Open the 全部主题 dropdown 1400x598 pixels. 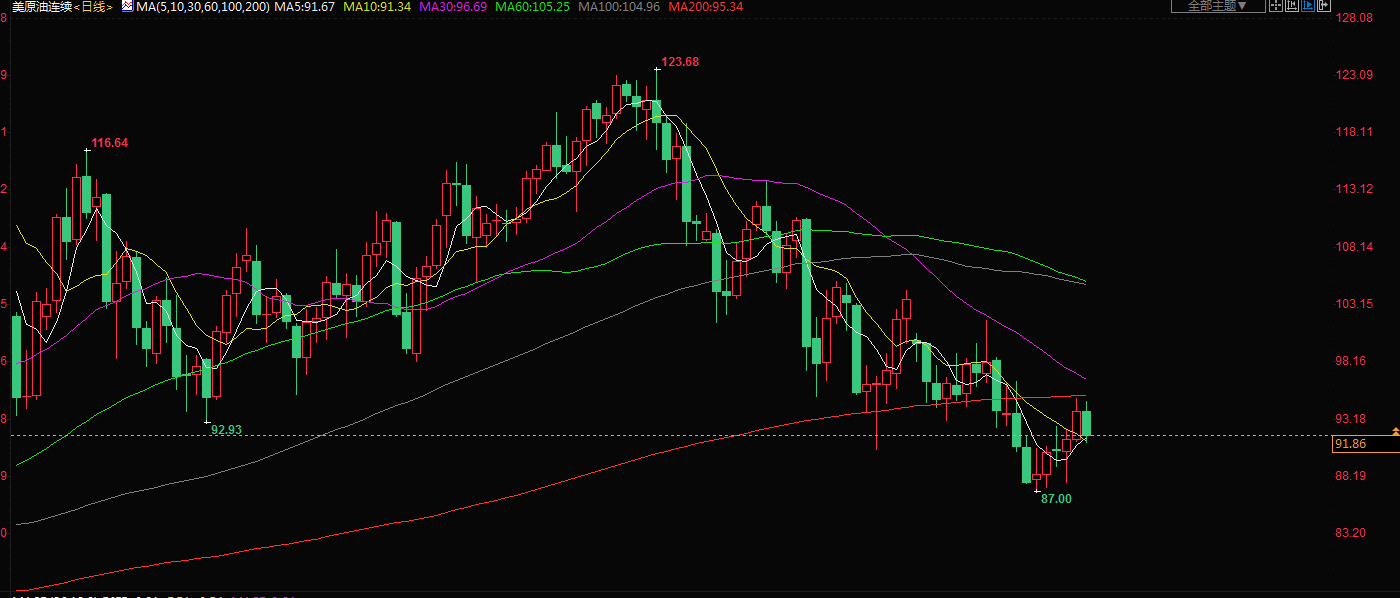click(1217, 5)
